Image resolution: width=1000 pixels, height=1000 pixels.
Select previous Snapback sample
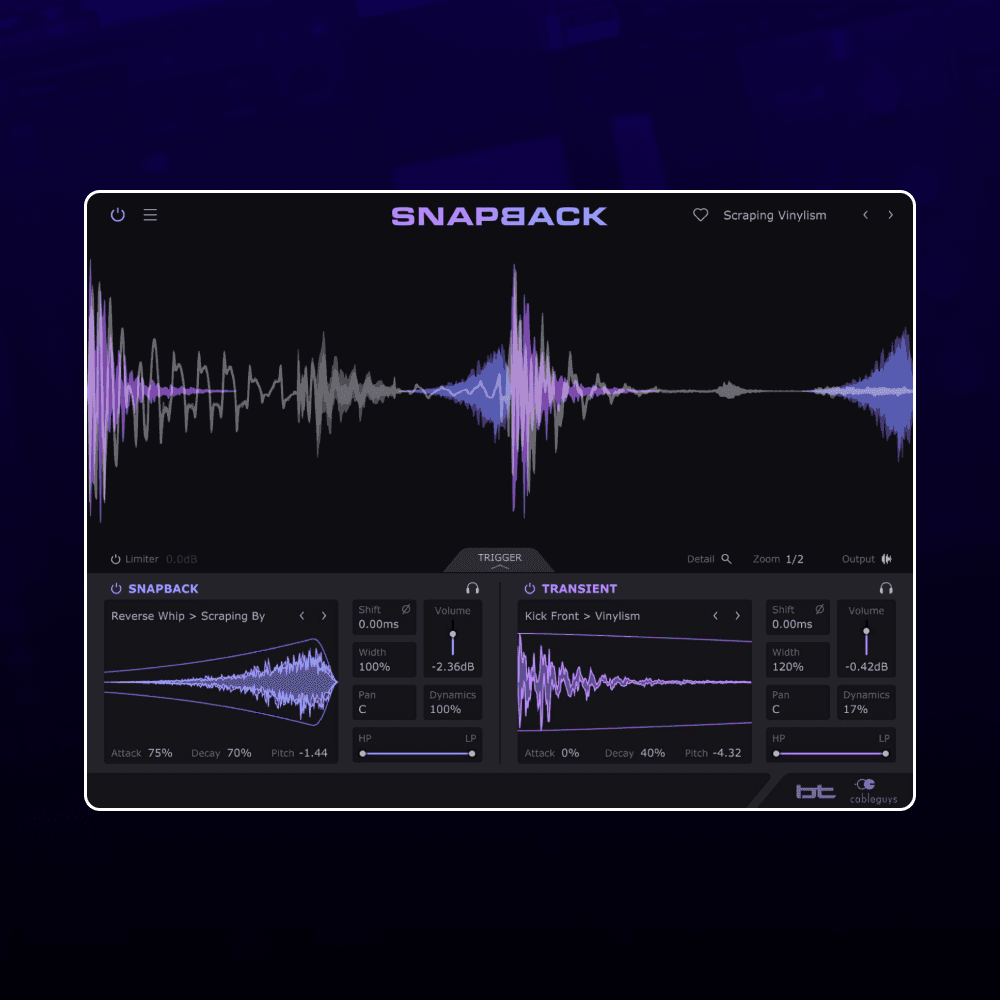click(302, 615)
